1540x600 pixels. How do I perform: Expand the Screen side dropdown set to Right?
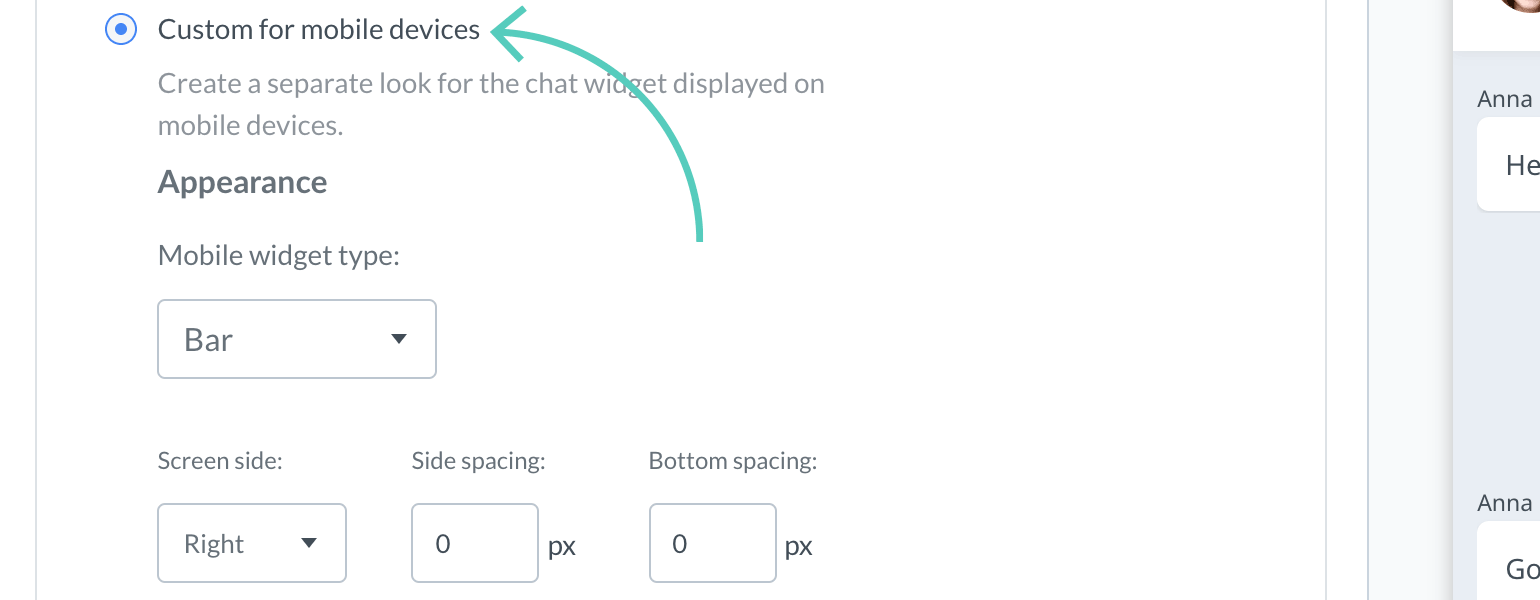[x=251, y=543]
